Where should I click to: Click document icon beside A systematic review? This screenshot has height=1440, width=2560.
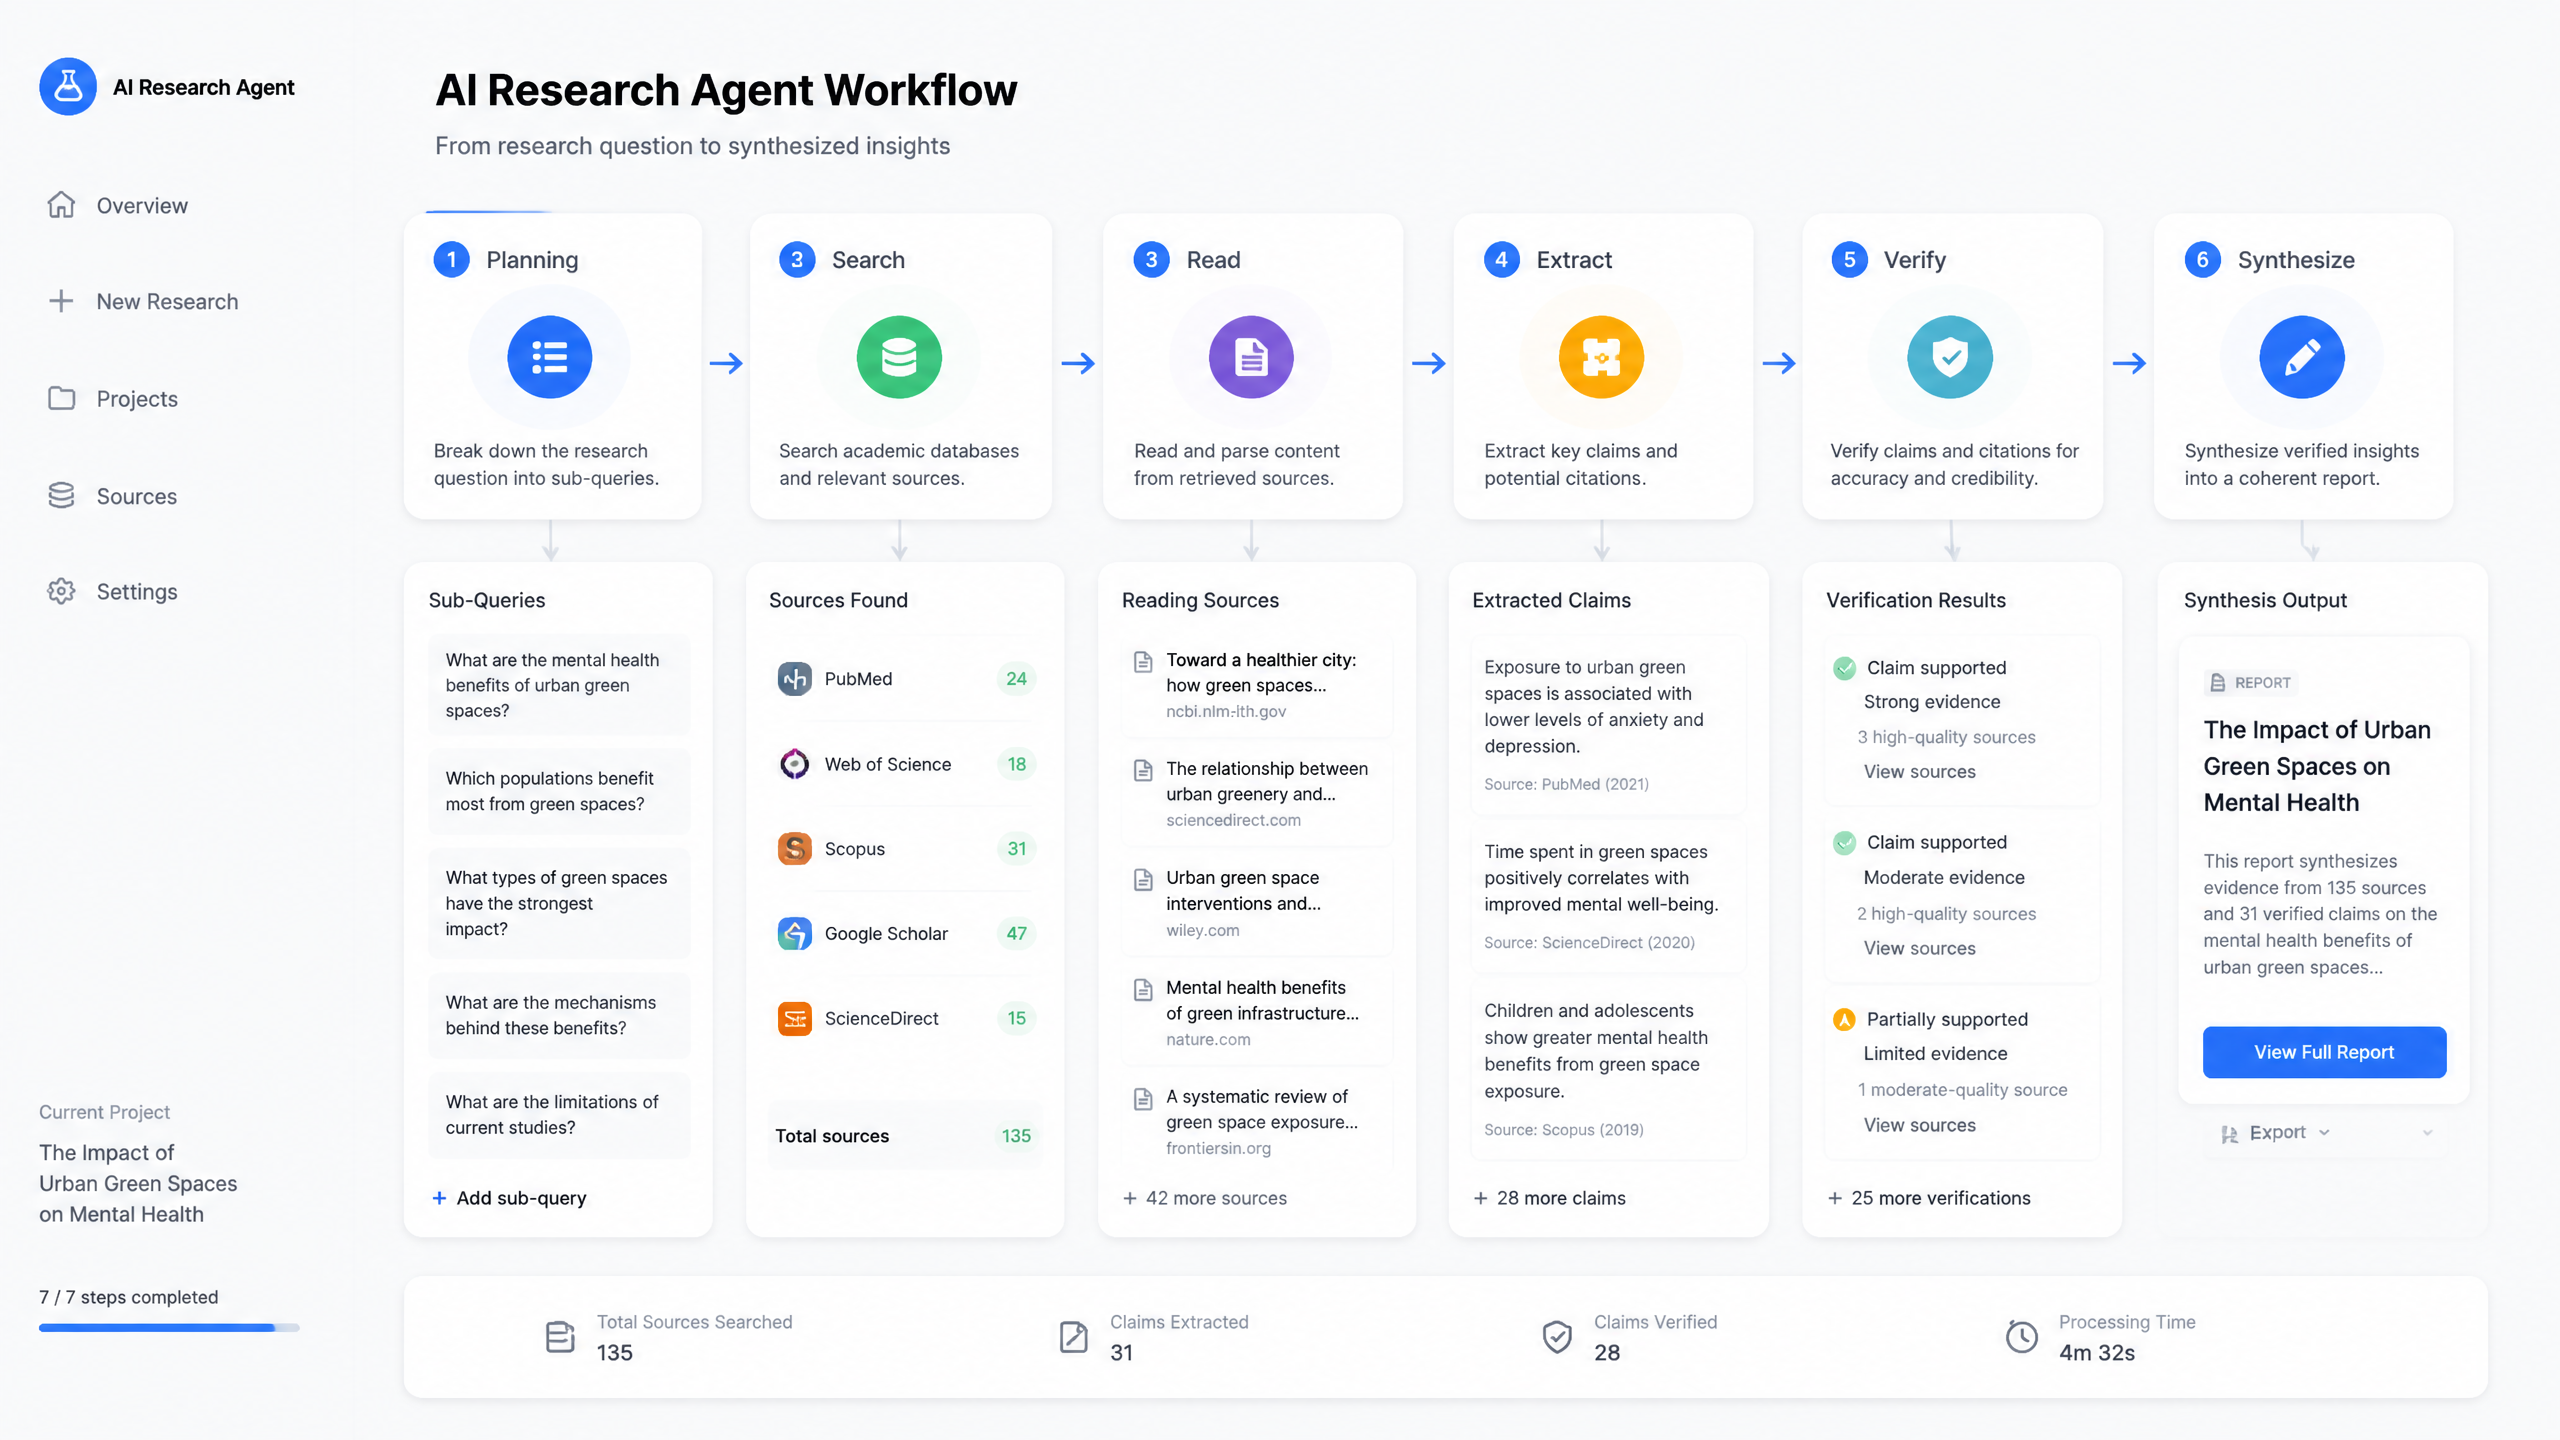(1143, 1099)
